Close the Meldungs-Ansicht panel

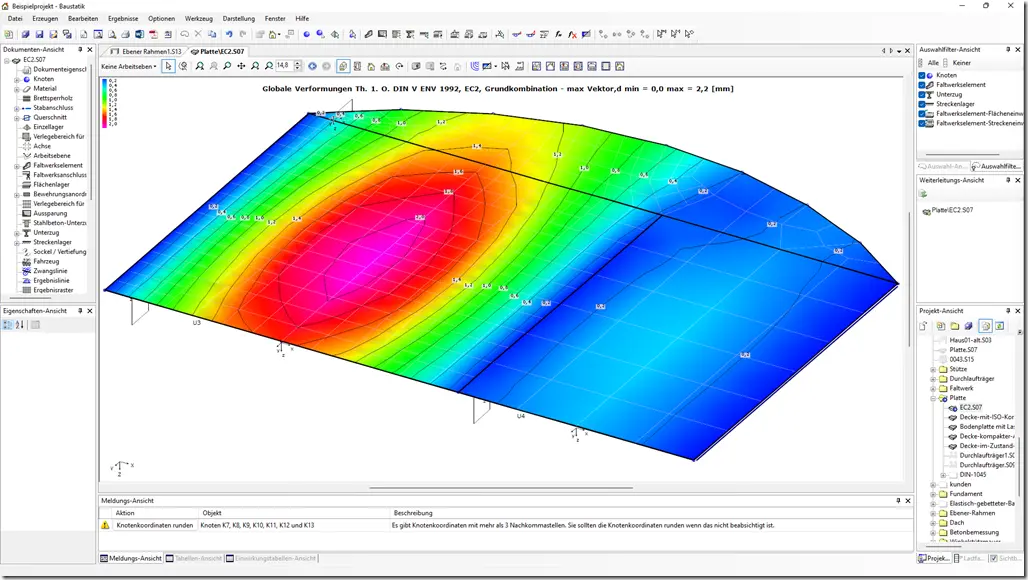click(x=908, y=501)
